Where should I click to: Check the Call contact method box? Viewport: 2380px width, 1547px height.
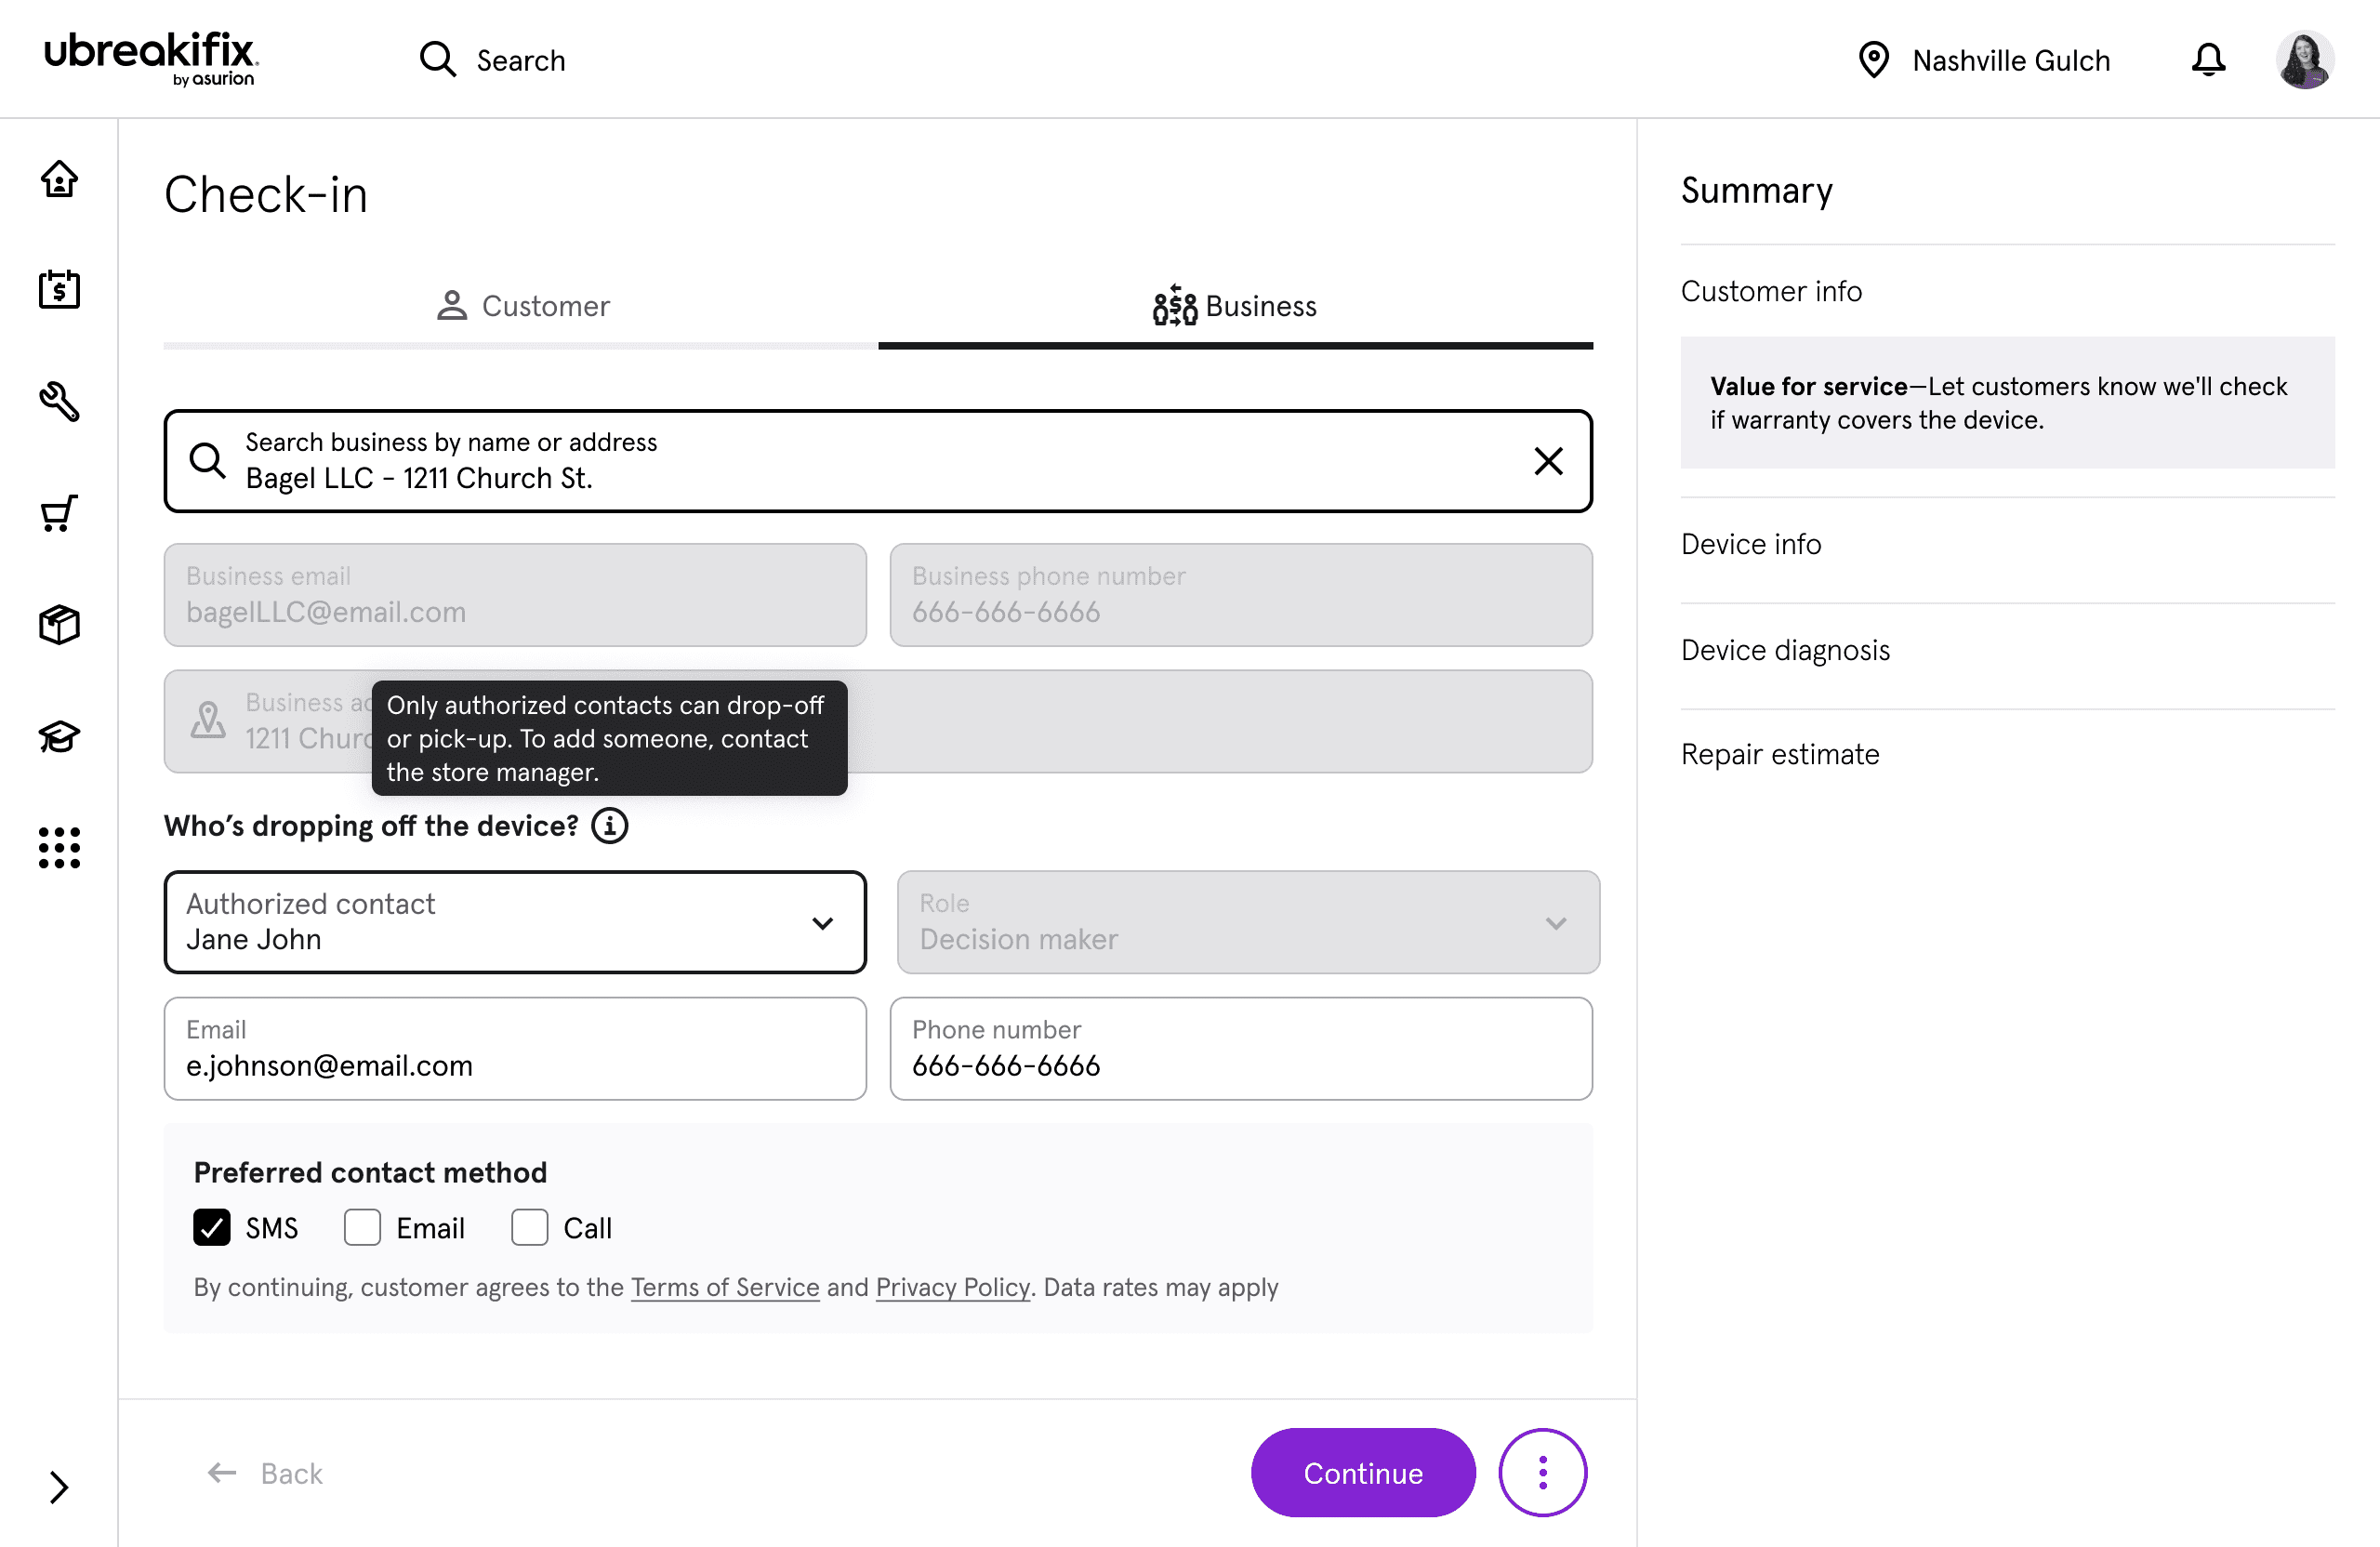point(529,1228)
